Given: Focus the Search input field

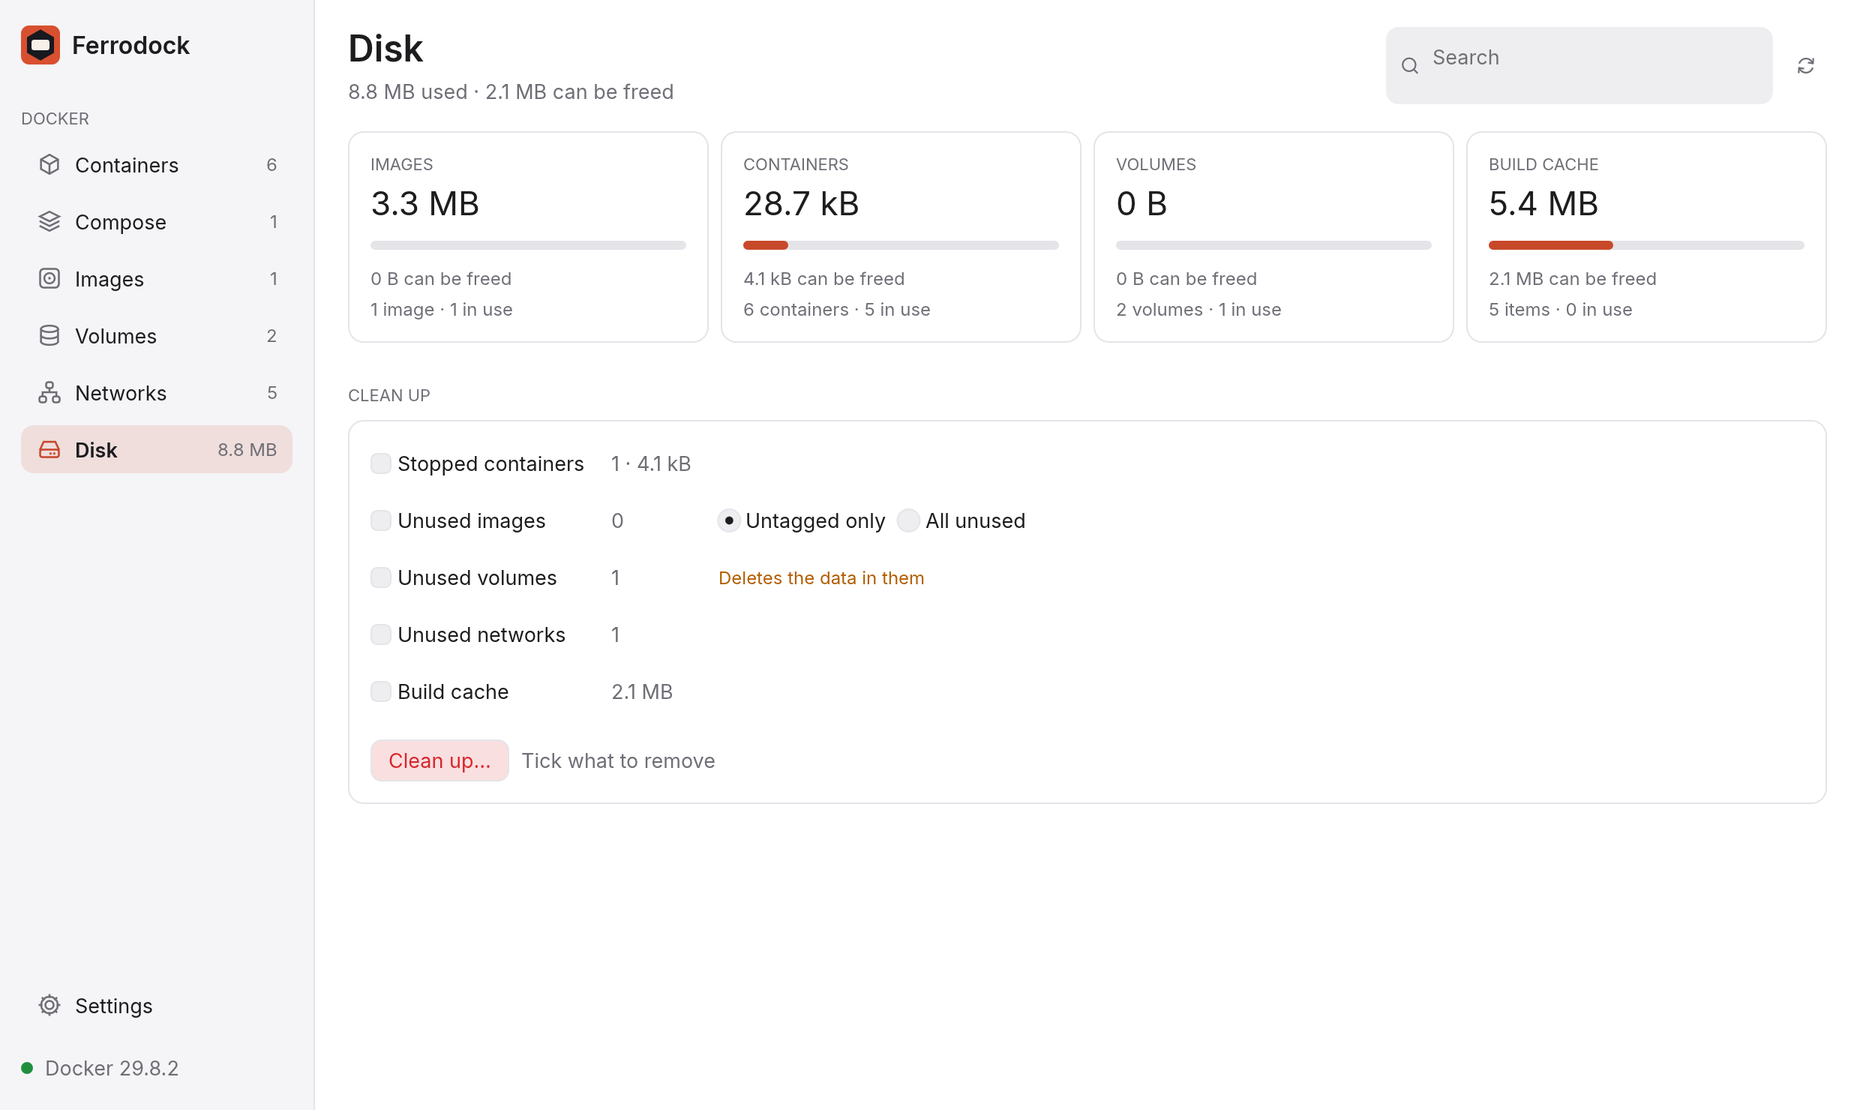Looking at the screenshot, I should point(1579,65).
